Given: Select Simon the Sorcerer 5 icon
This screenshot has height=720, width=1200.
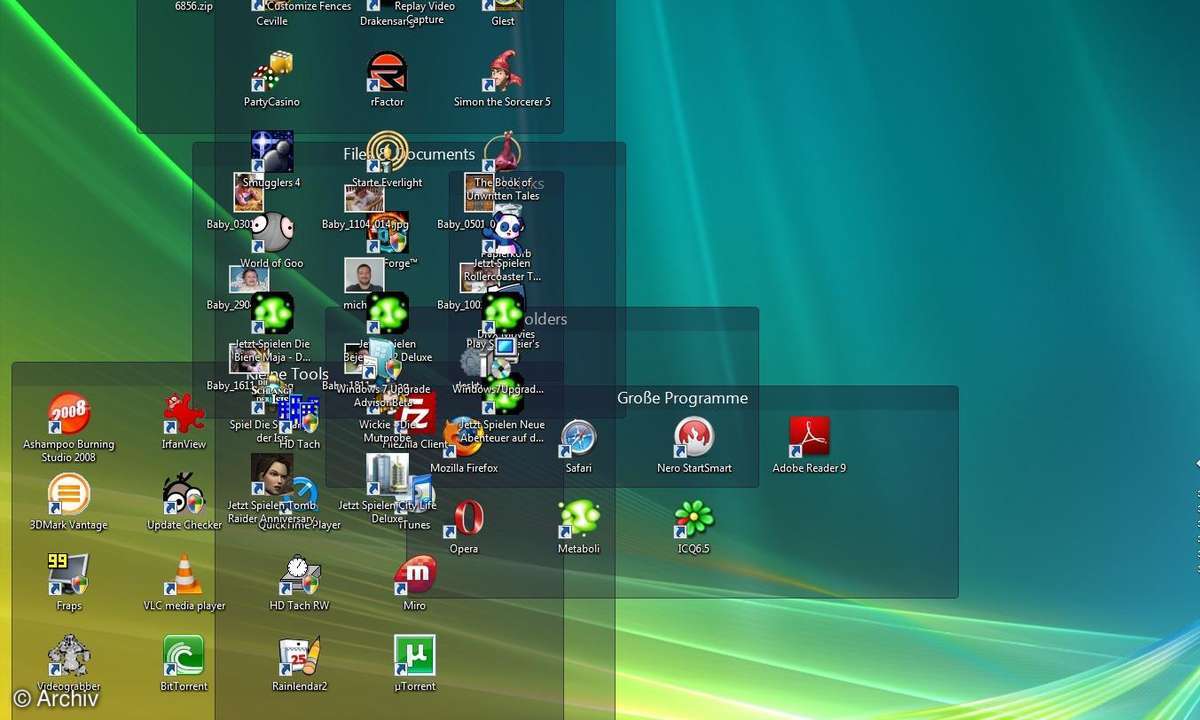Looking at the screenshot, I should (503, 71).
